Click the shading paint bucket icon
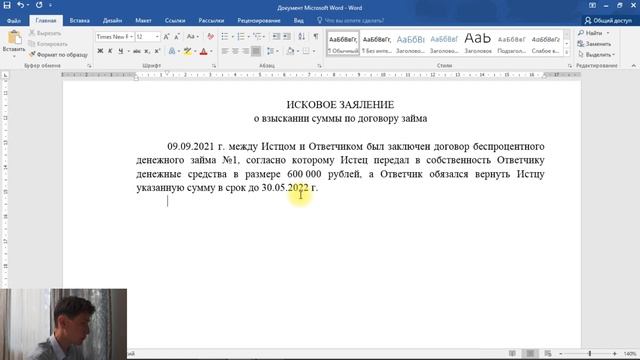Viewport: 640px width, 360px height. pos(290,51)
